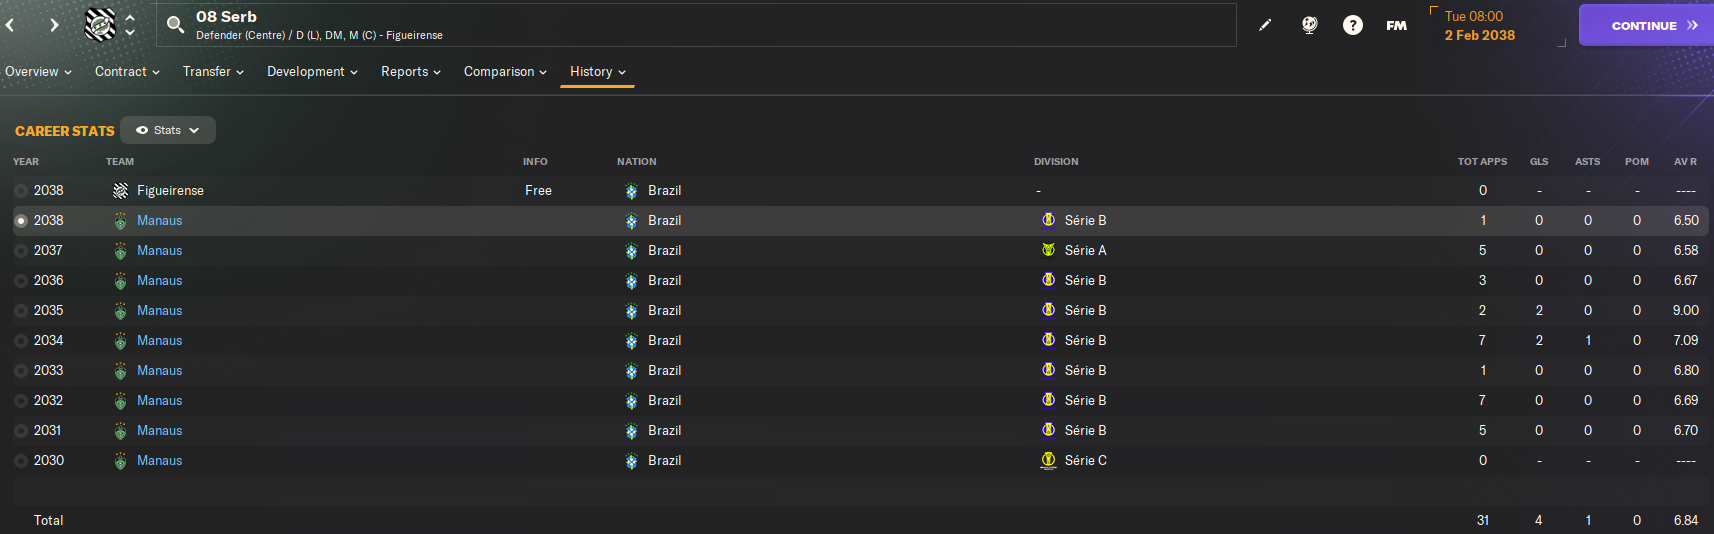This screenshot has height=534, width=1714.
Task: Click the Tue 2 Feb 2038 date
Action: pyautogui.click(x=1479, y=26)
